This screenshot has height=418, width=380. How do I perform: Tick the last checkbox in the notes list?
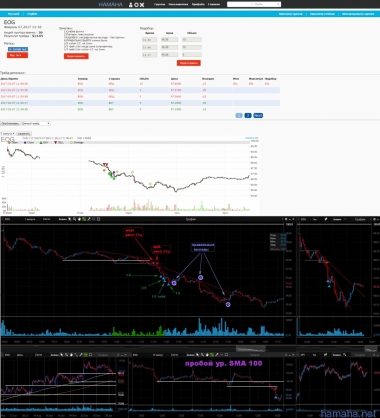(66, 49)
